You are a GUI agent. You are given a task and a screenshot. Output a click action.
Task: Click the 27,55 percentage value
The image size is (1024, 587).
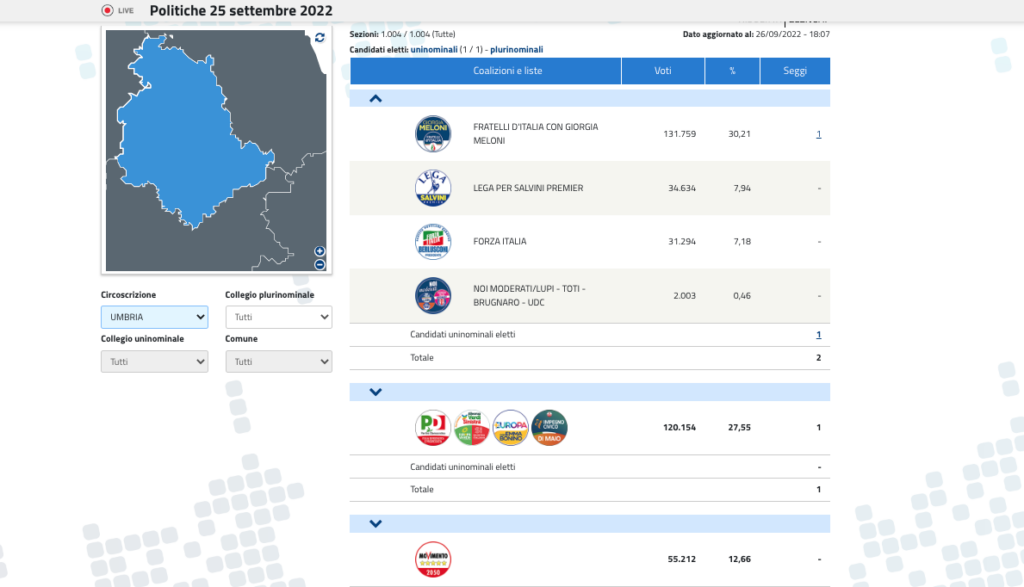coord(739,428)
